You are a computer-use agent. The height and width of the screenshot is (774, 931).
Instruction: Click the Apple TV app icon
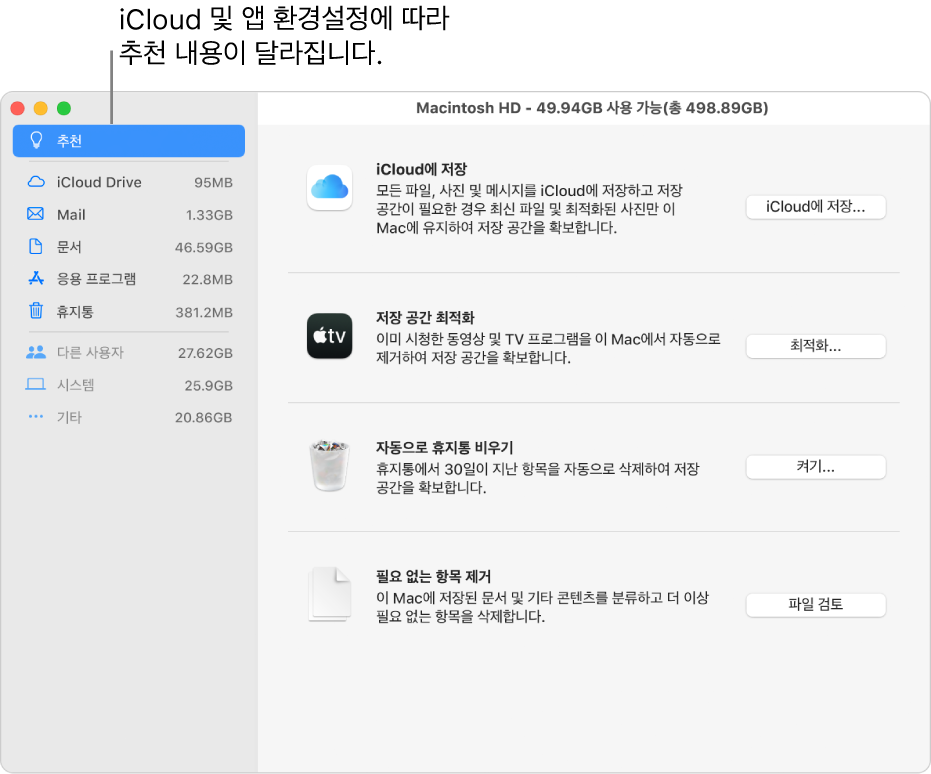coord(330,336)
